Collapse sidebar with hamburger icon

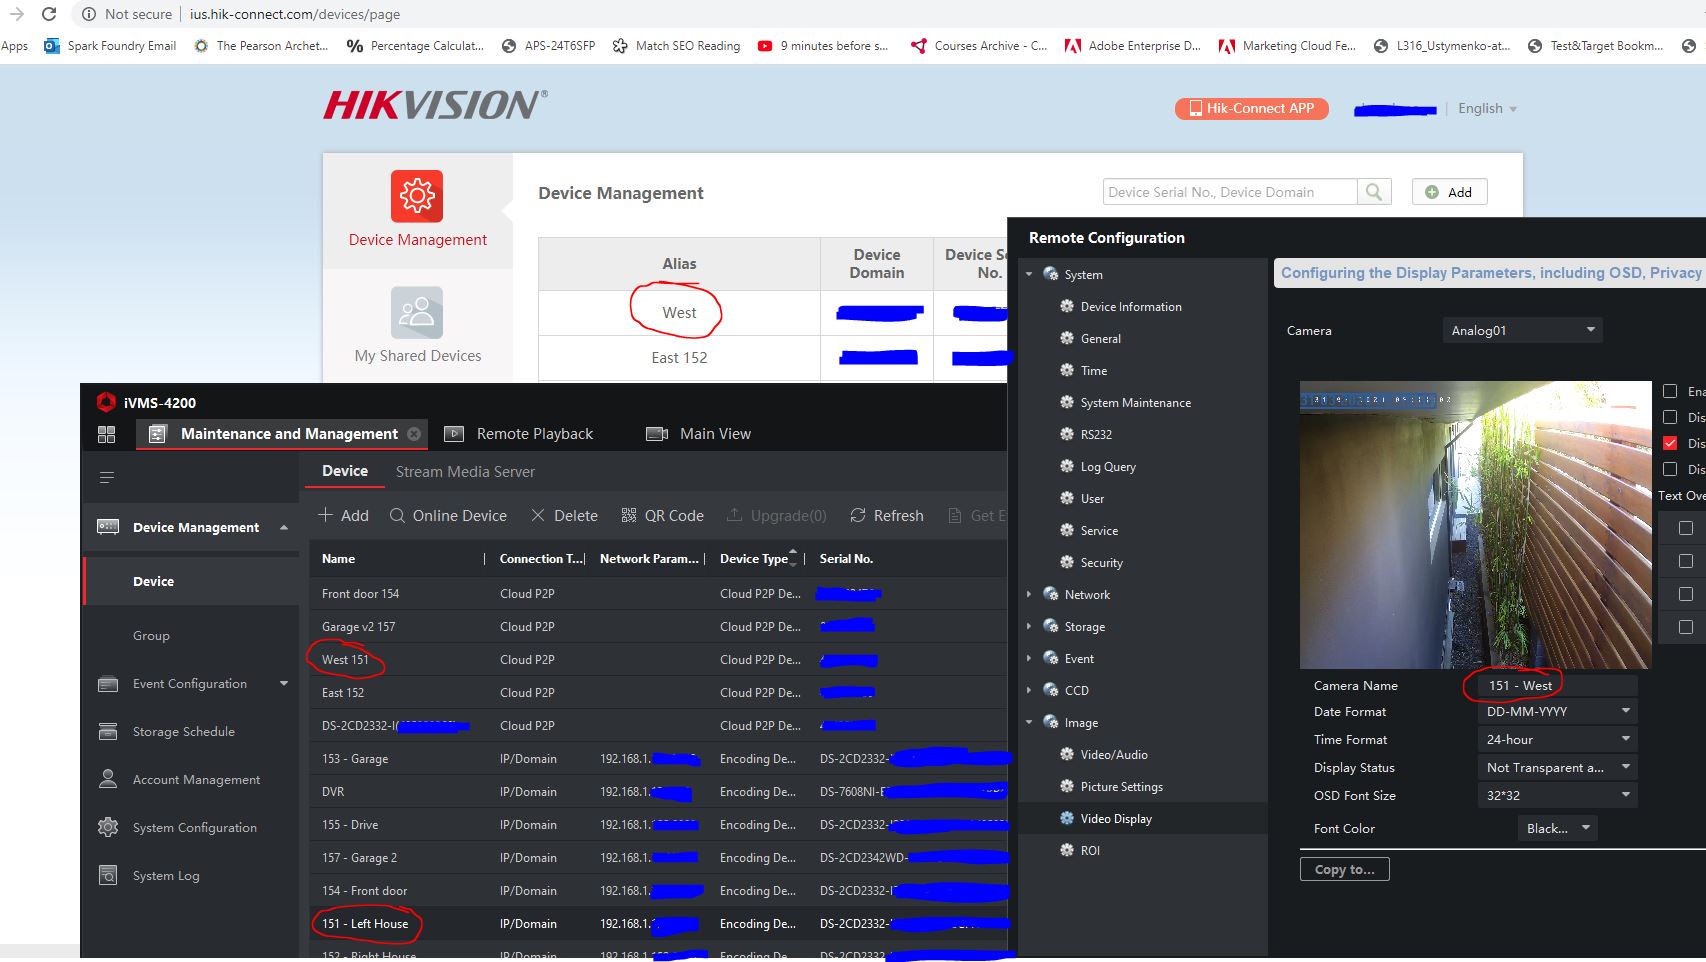107,478
